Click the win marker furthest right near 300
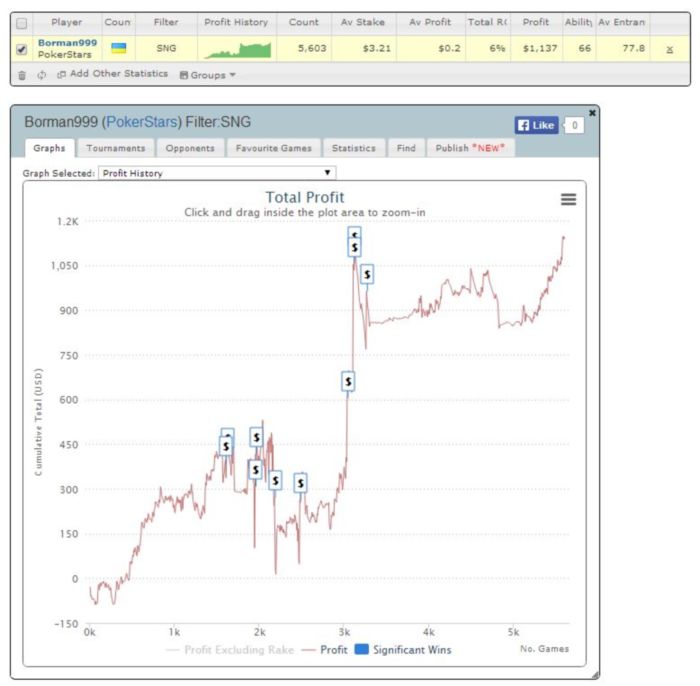This screenshot has height=686, width=700. [x=300, y=483]
